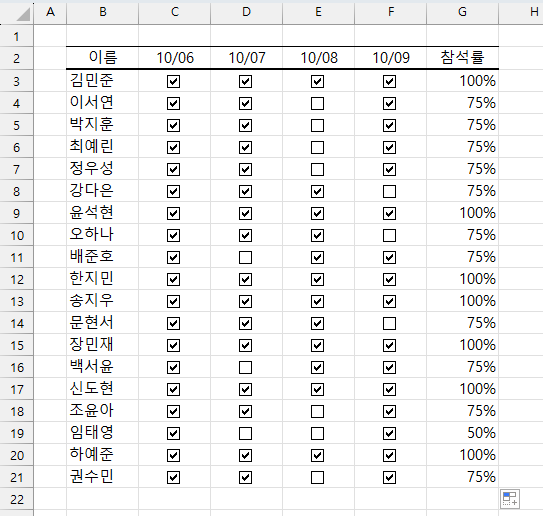Tick 정우성's 10/08 checkbox
This screenshot has width=543, height=516.
(x=318, y=169)
